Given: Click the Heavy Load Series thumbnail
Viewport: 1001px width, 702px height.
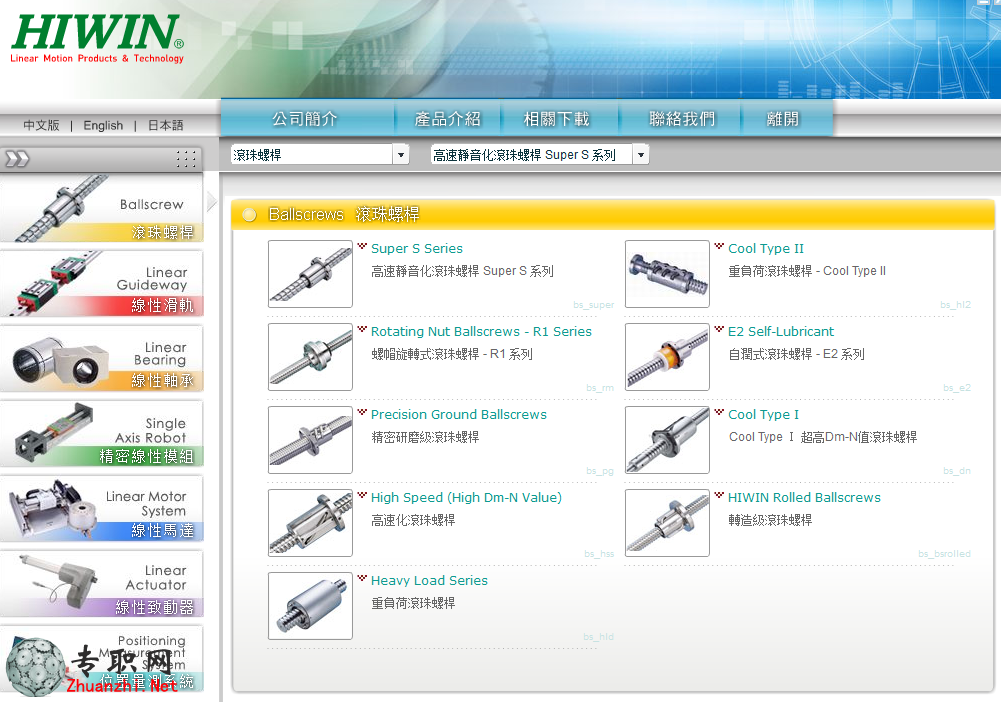Looking at the screenshot, I should pos(310,606).
